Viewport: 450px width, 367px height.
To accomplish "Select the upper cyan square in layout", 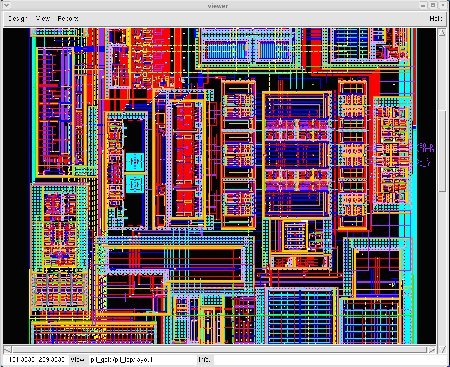I will pyautogui.click(x=135, y=162).
